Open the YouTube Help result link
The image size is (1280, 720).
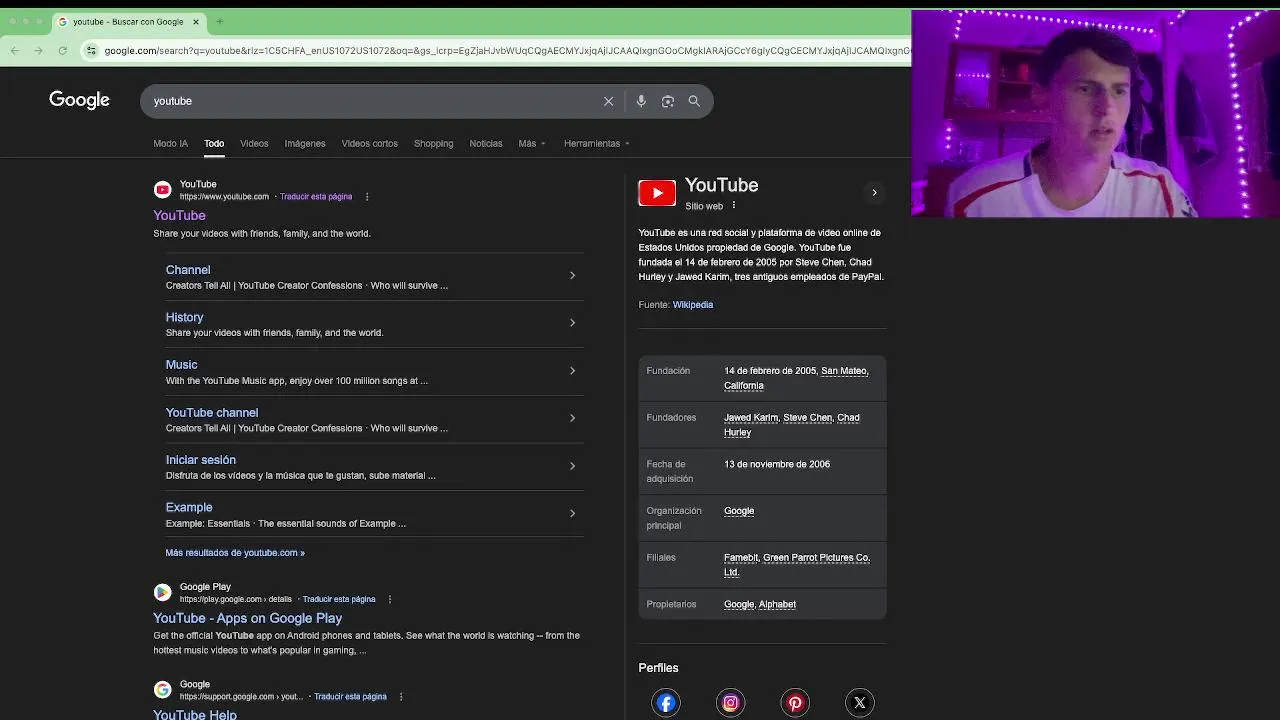point(195,714)
